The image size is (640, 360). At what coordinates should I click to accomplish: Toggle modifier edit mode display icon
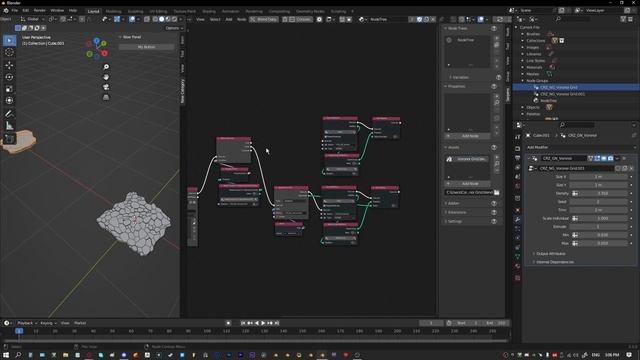click(x=597, y=158)
